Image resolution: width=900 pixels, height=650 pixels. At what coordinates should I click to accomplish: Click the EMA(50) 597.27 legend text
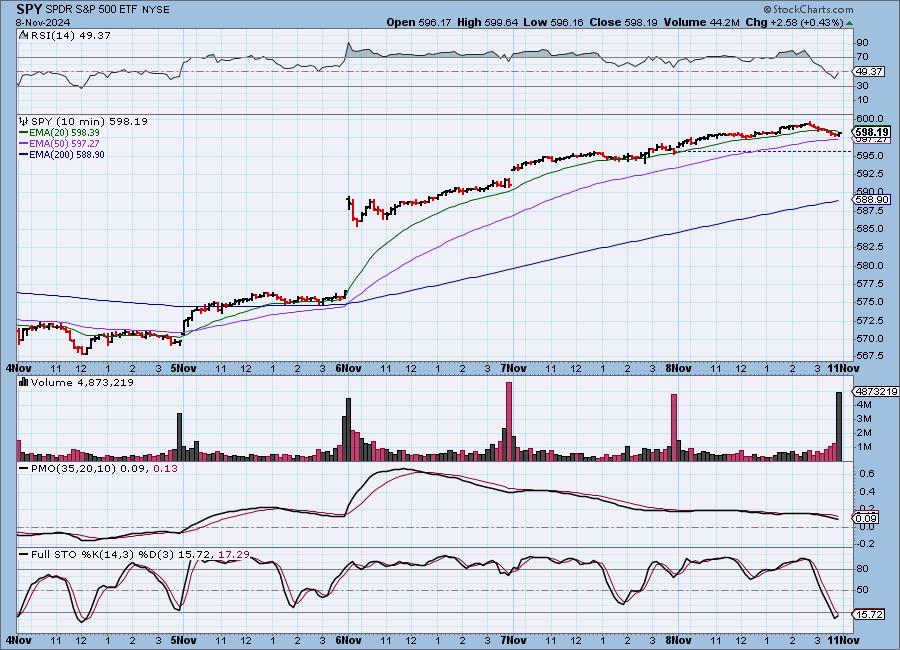[x=64, y=144]
